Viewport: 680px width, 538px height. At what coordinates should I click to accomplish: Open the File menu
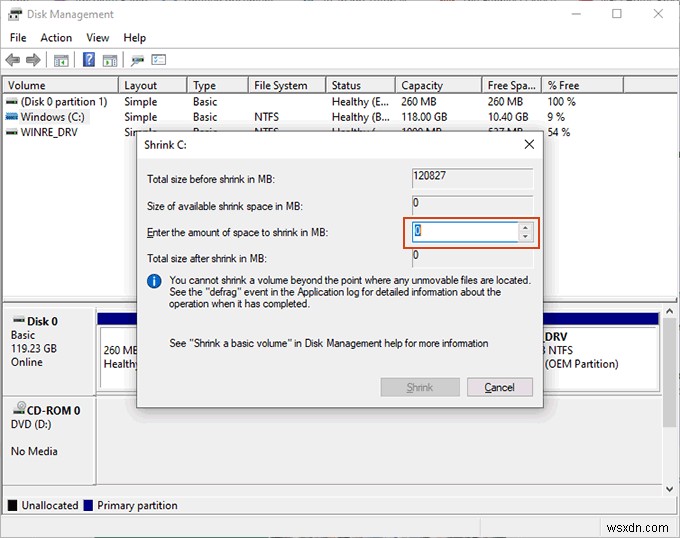[18, 38]
